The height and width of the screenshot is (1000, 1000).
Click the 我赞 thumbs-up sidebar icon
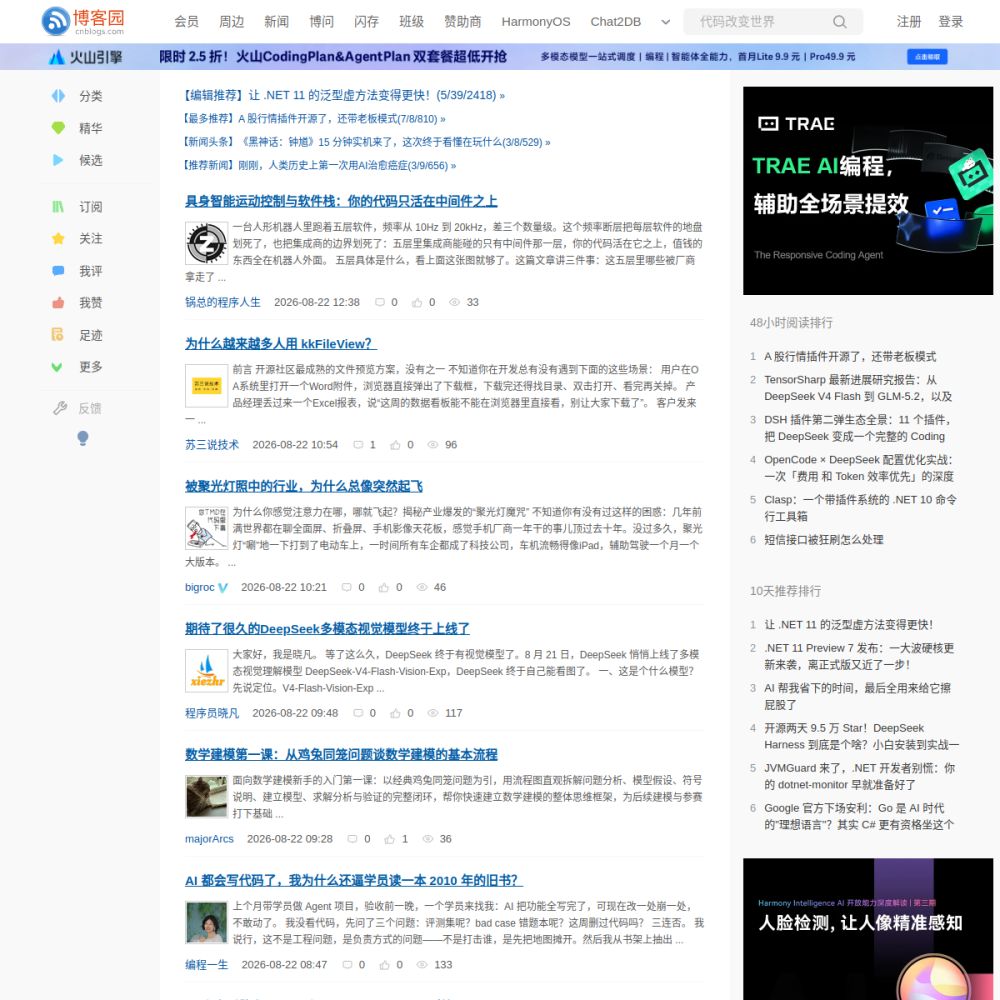tap(58, 302)
